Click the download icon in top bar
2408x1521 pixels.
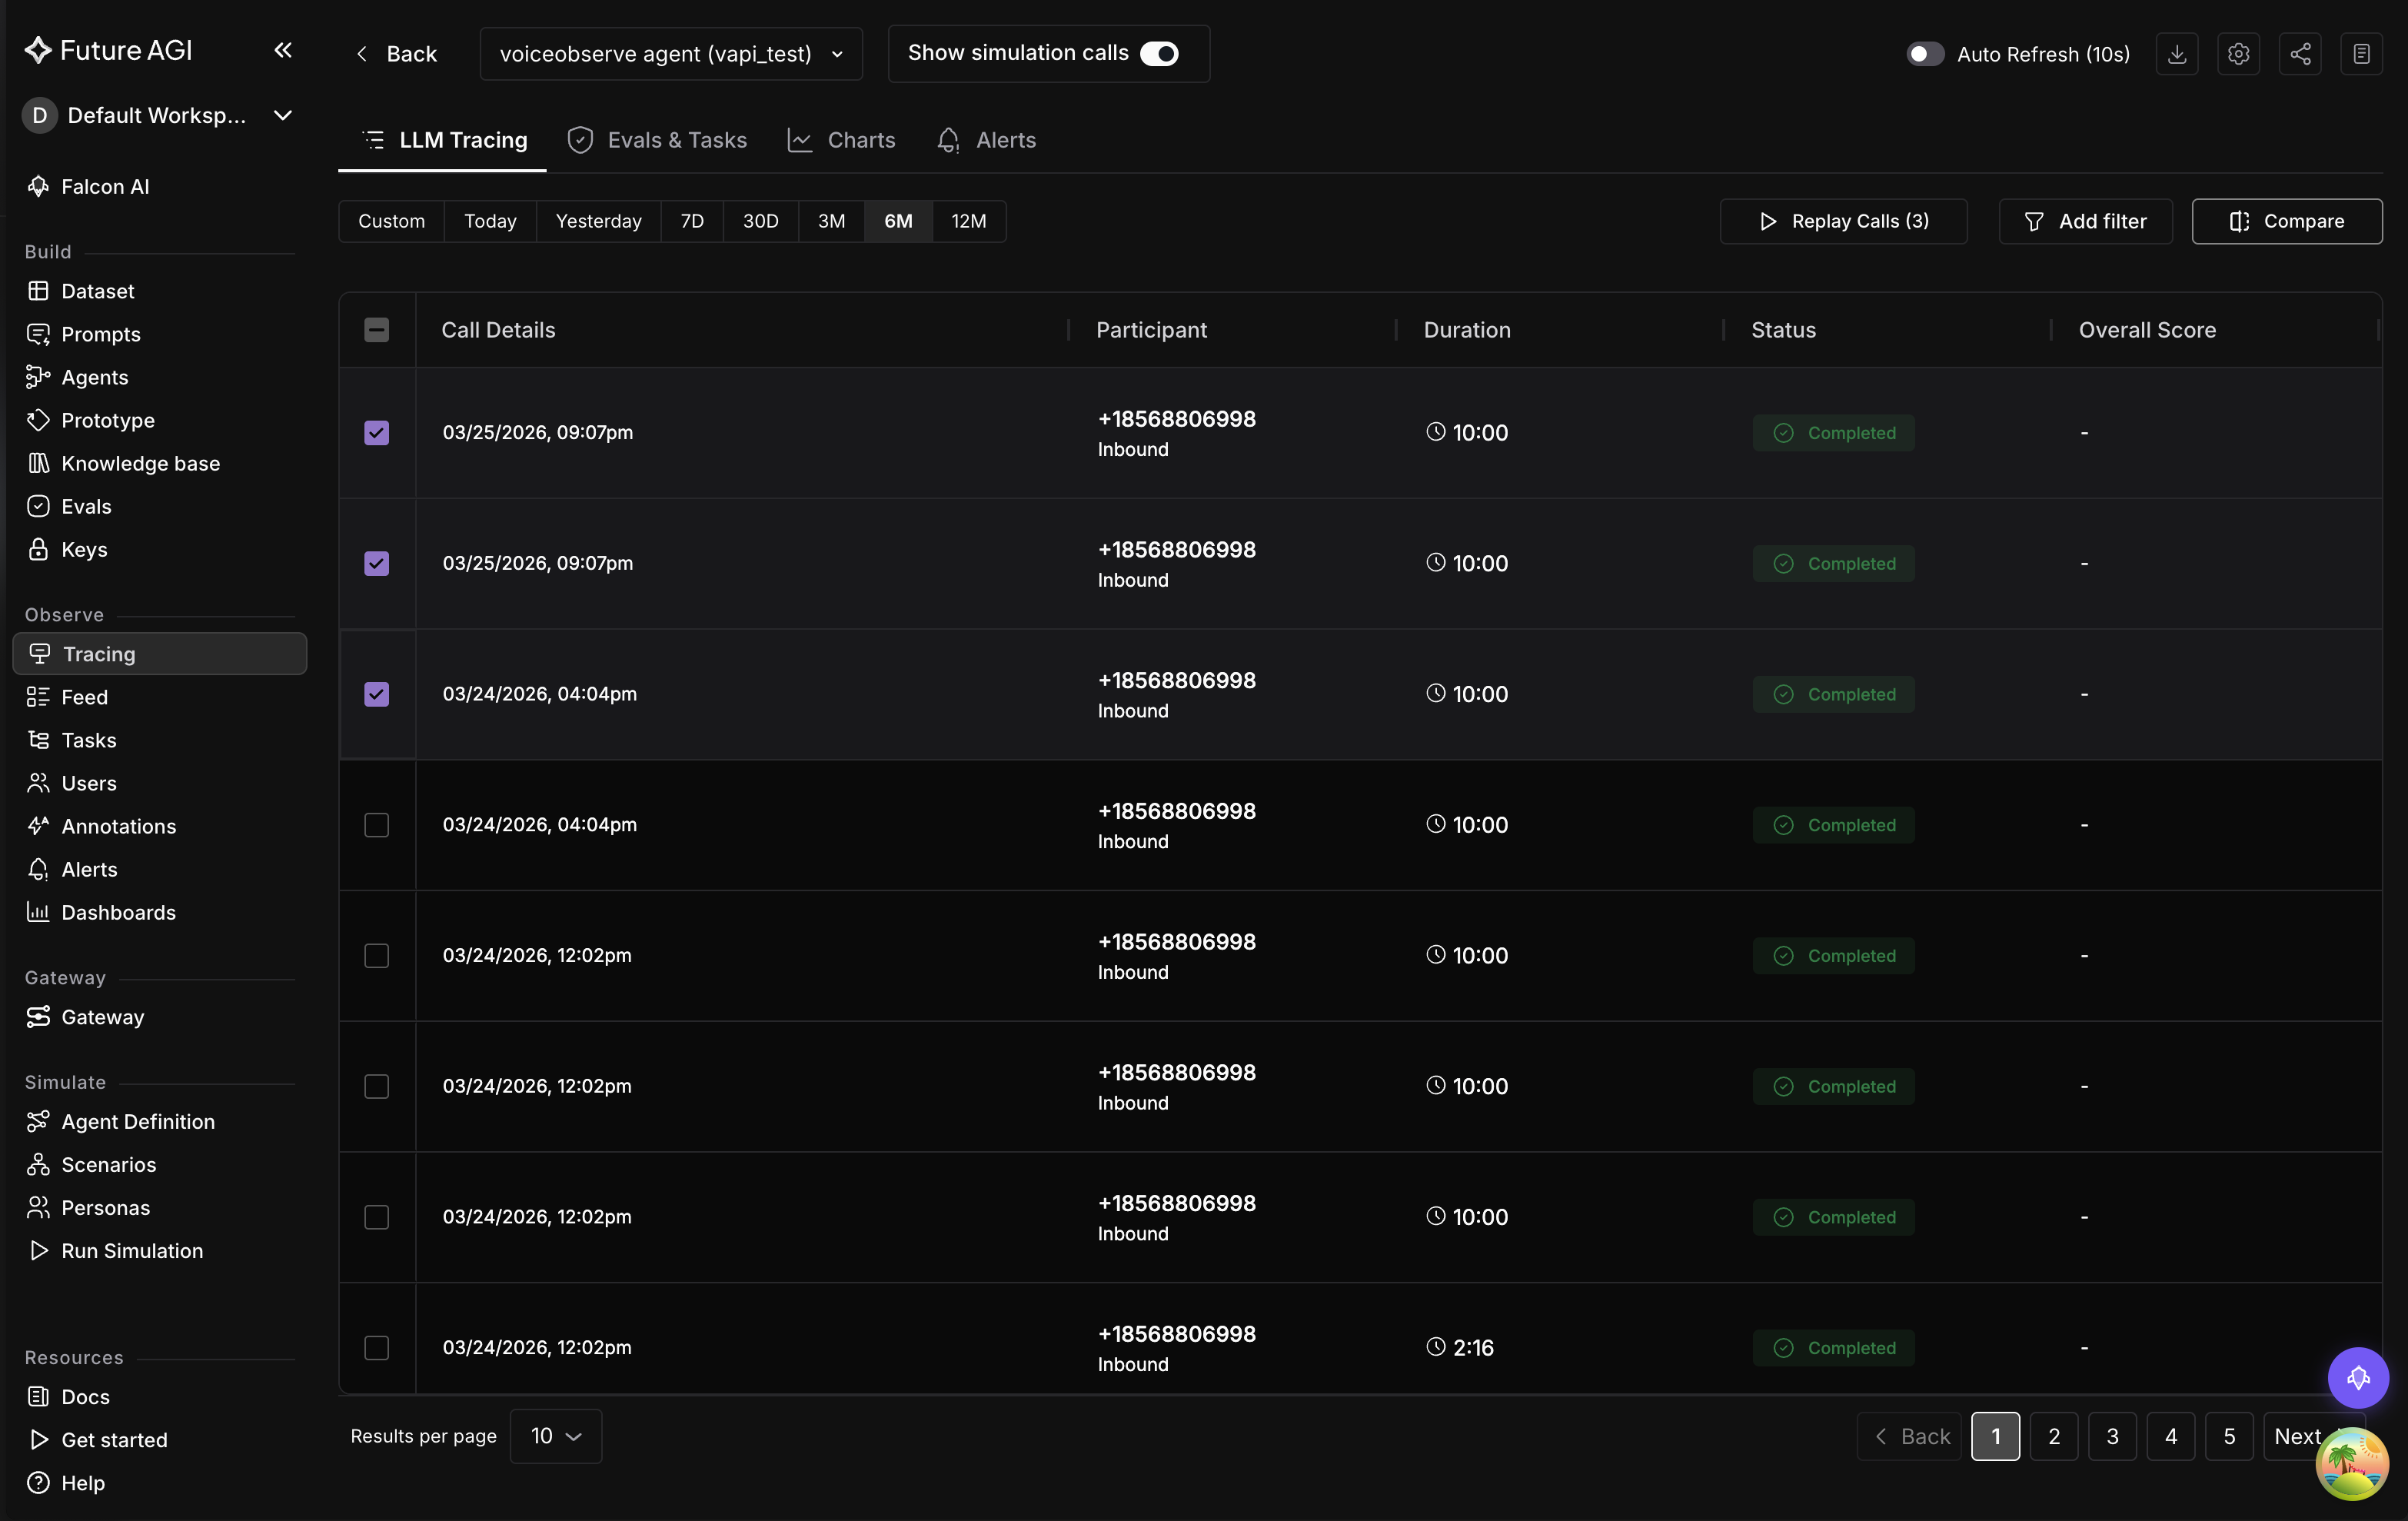coord(2177,54)
